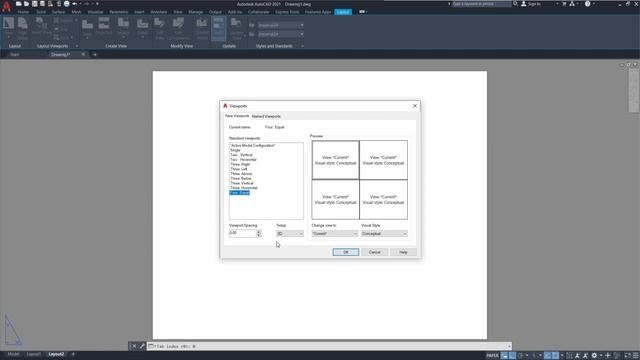Screen dimensions: 640x360
Task: Select Three: Right viewport configuration
Action: pos(240,164)
